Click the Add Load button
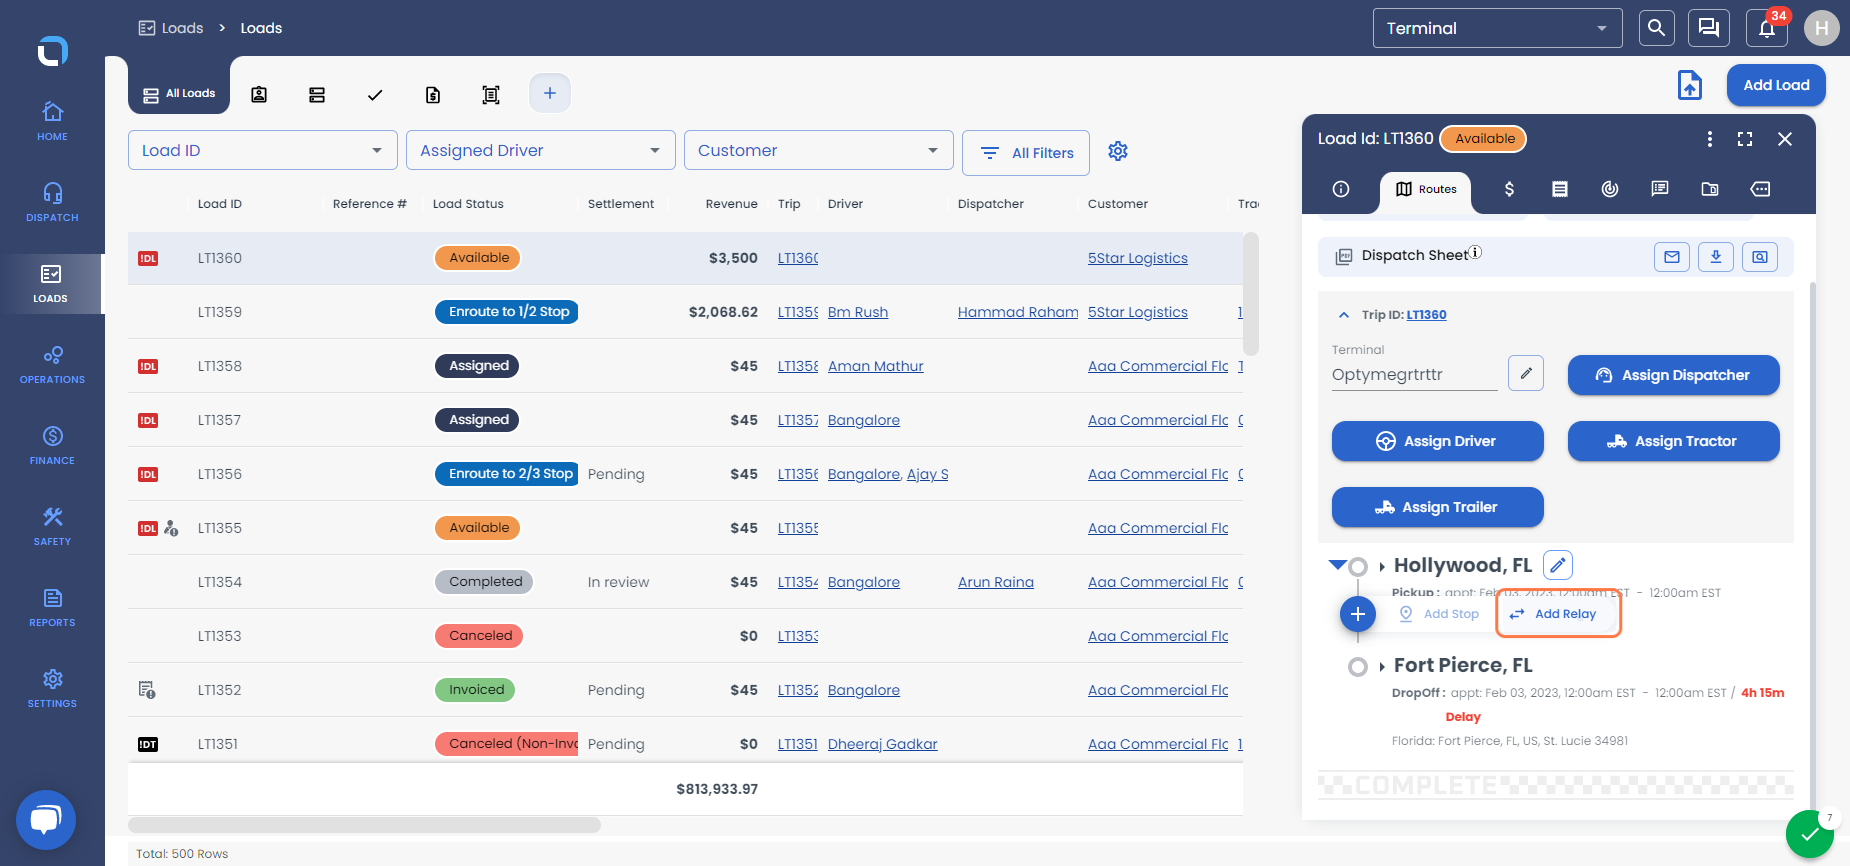 click(x=1776, y=85)
